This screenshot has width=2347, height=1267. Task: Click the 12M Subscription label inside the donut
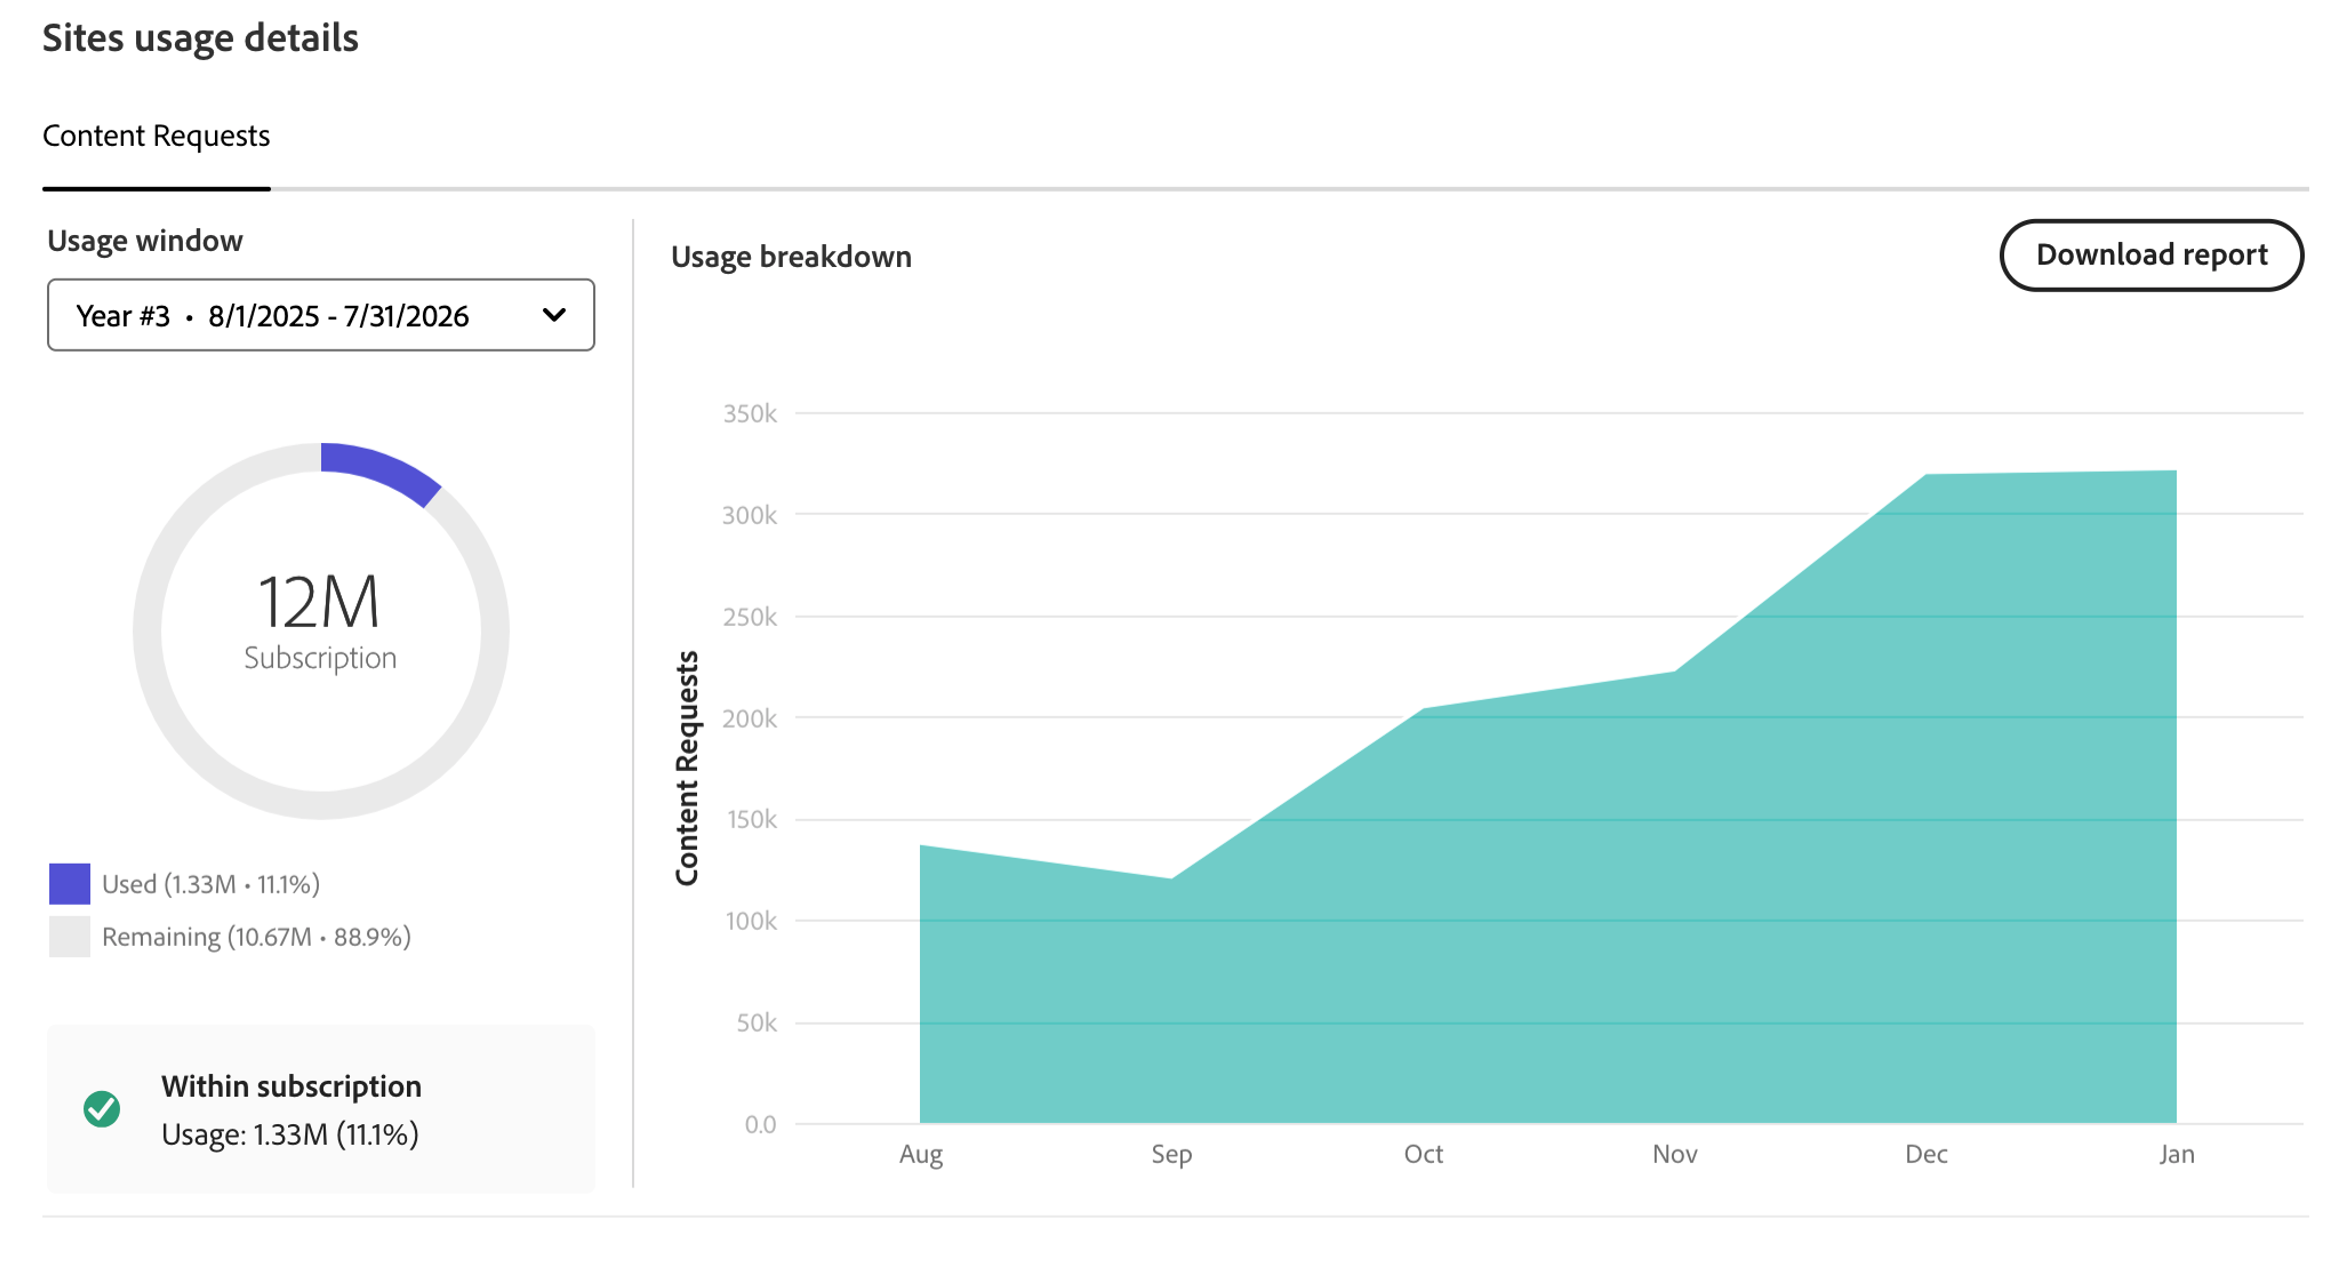pyautogui.click(x=320, y=620)
